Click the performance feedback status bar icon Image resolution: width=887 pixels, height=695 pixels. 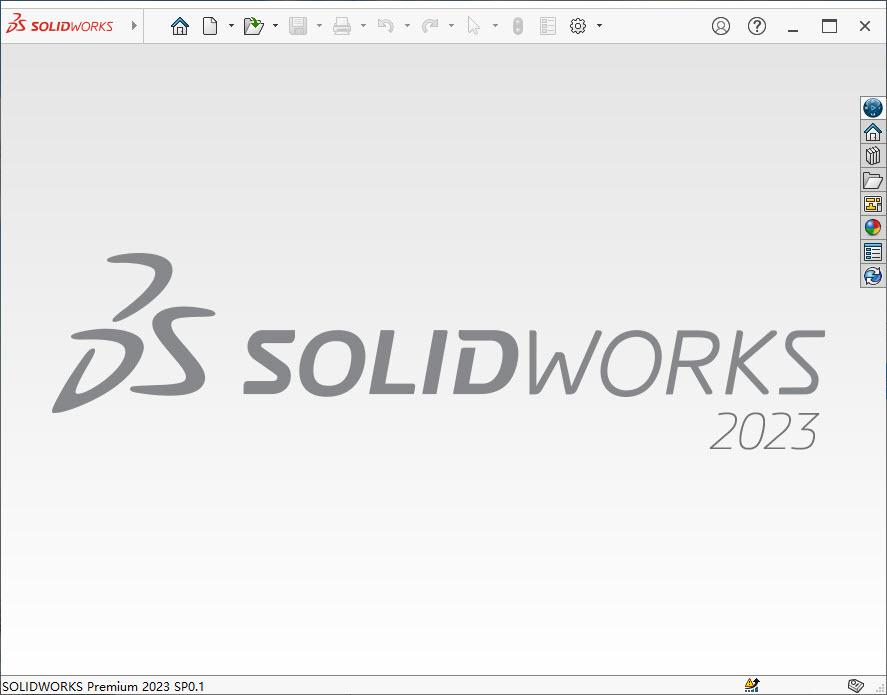(x=751, y=685)
